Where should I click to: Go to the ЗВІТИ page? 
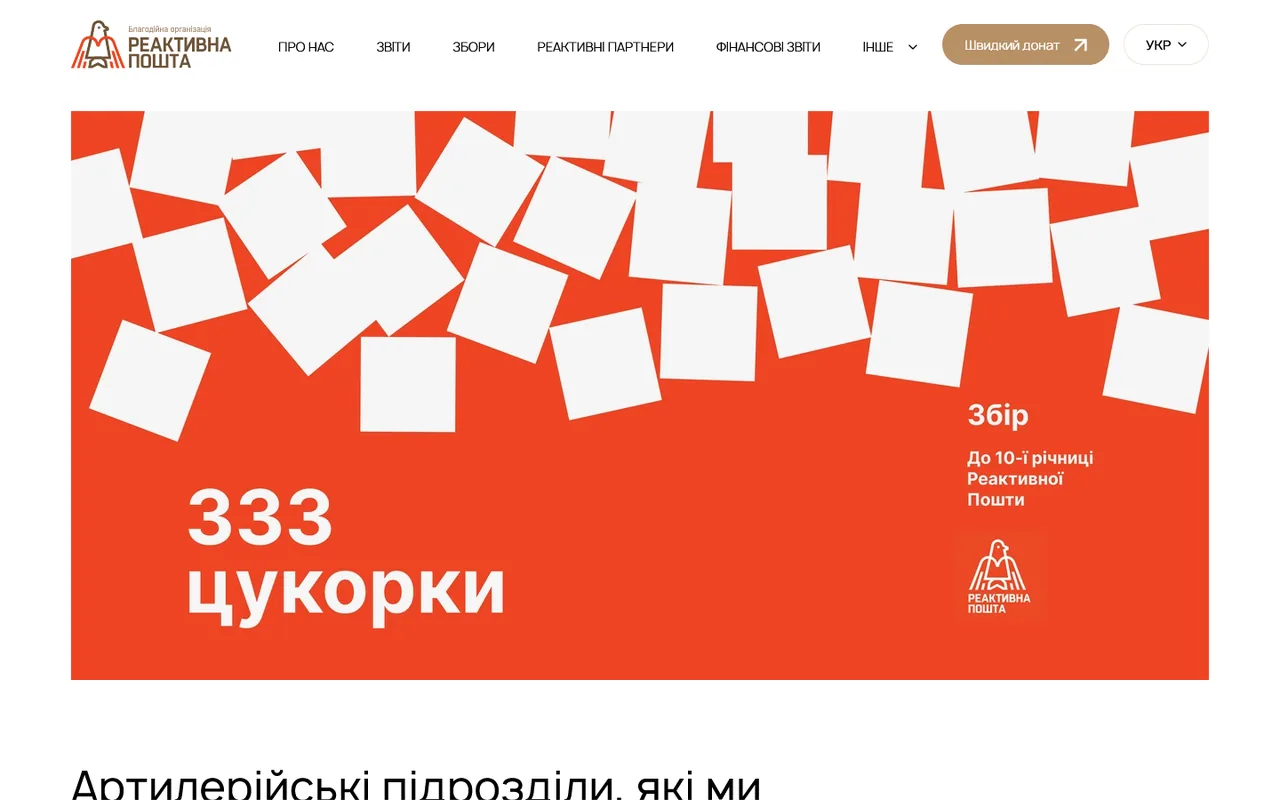(x=393, y=47)
